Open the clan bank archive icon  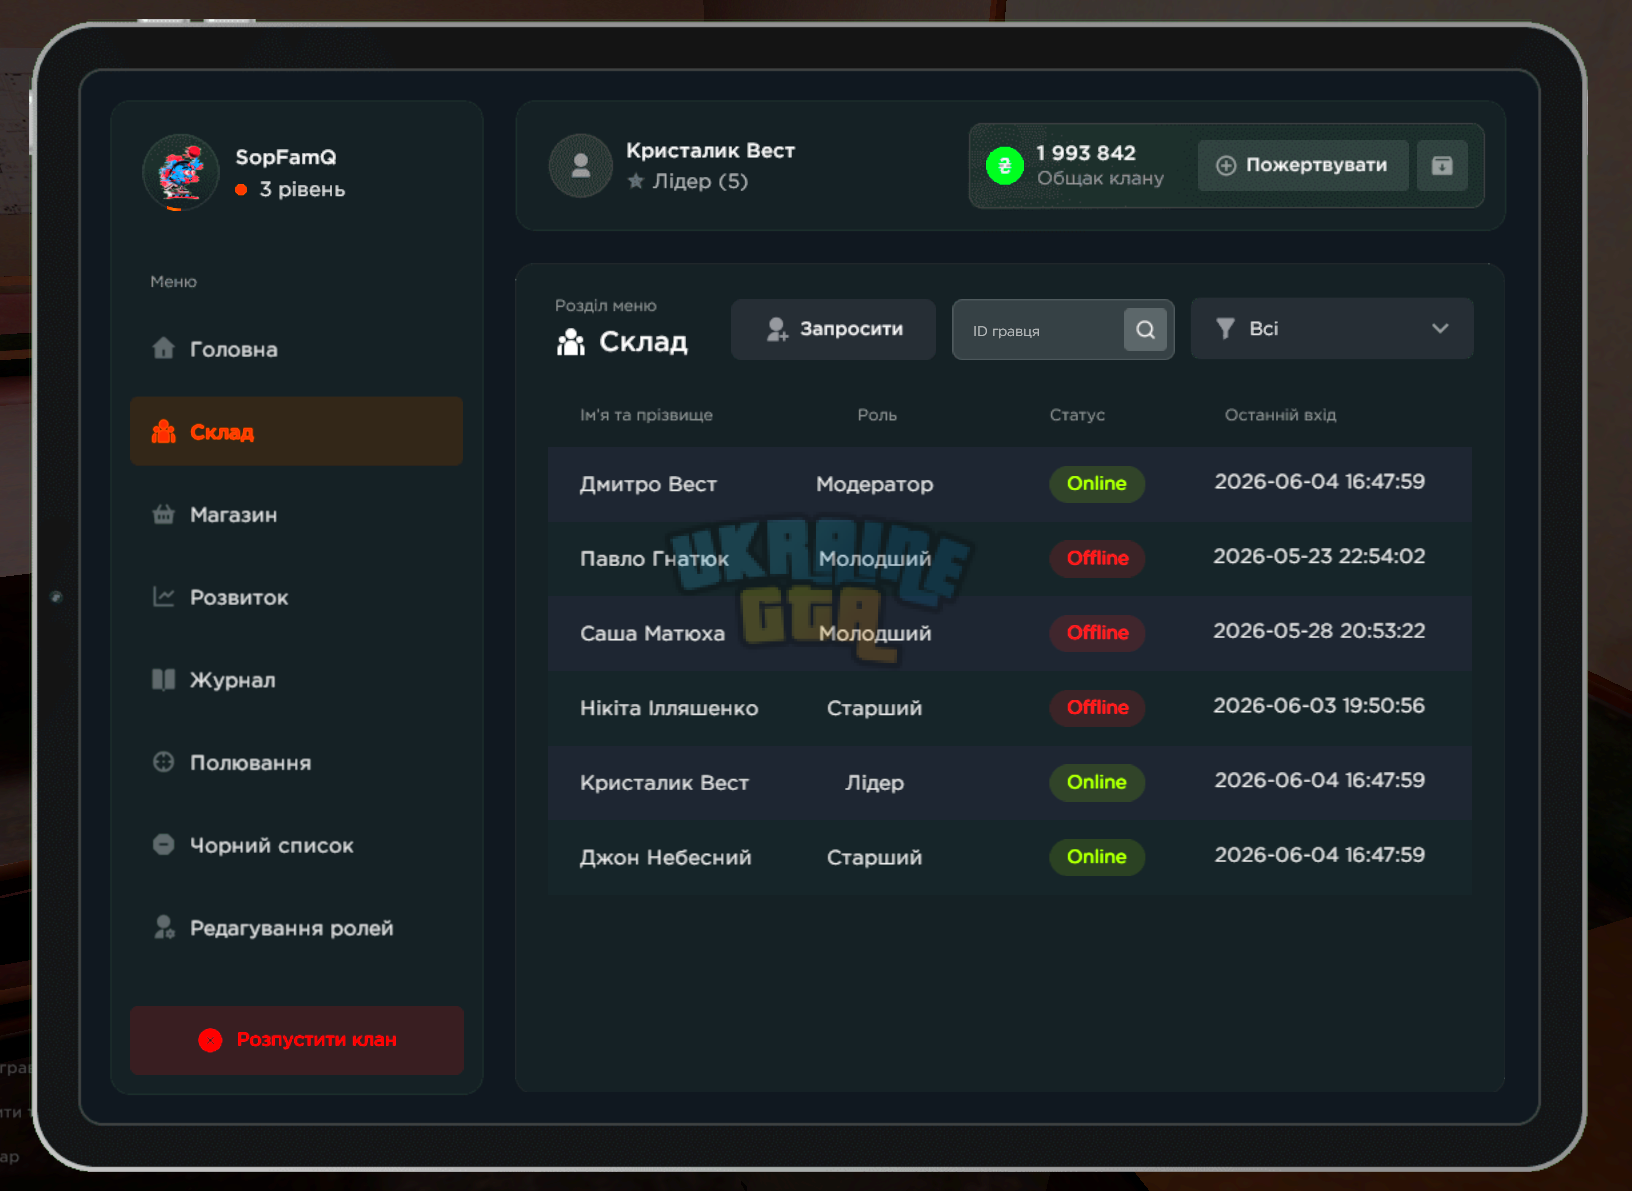pos(1441,166)
